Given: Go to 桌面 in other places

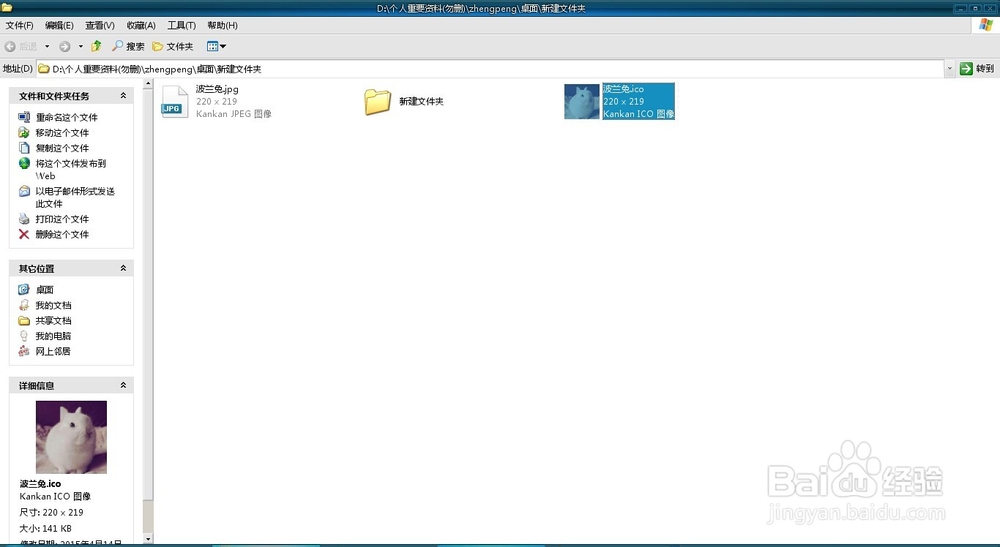Looking at the screenshot, I should 45,289.
